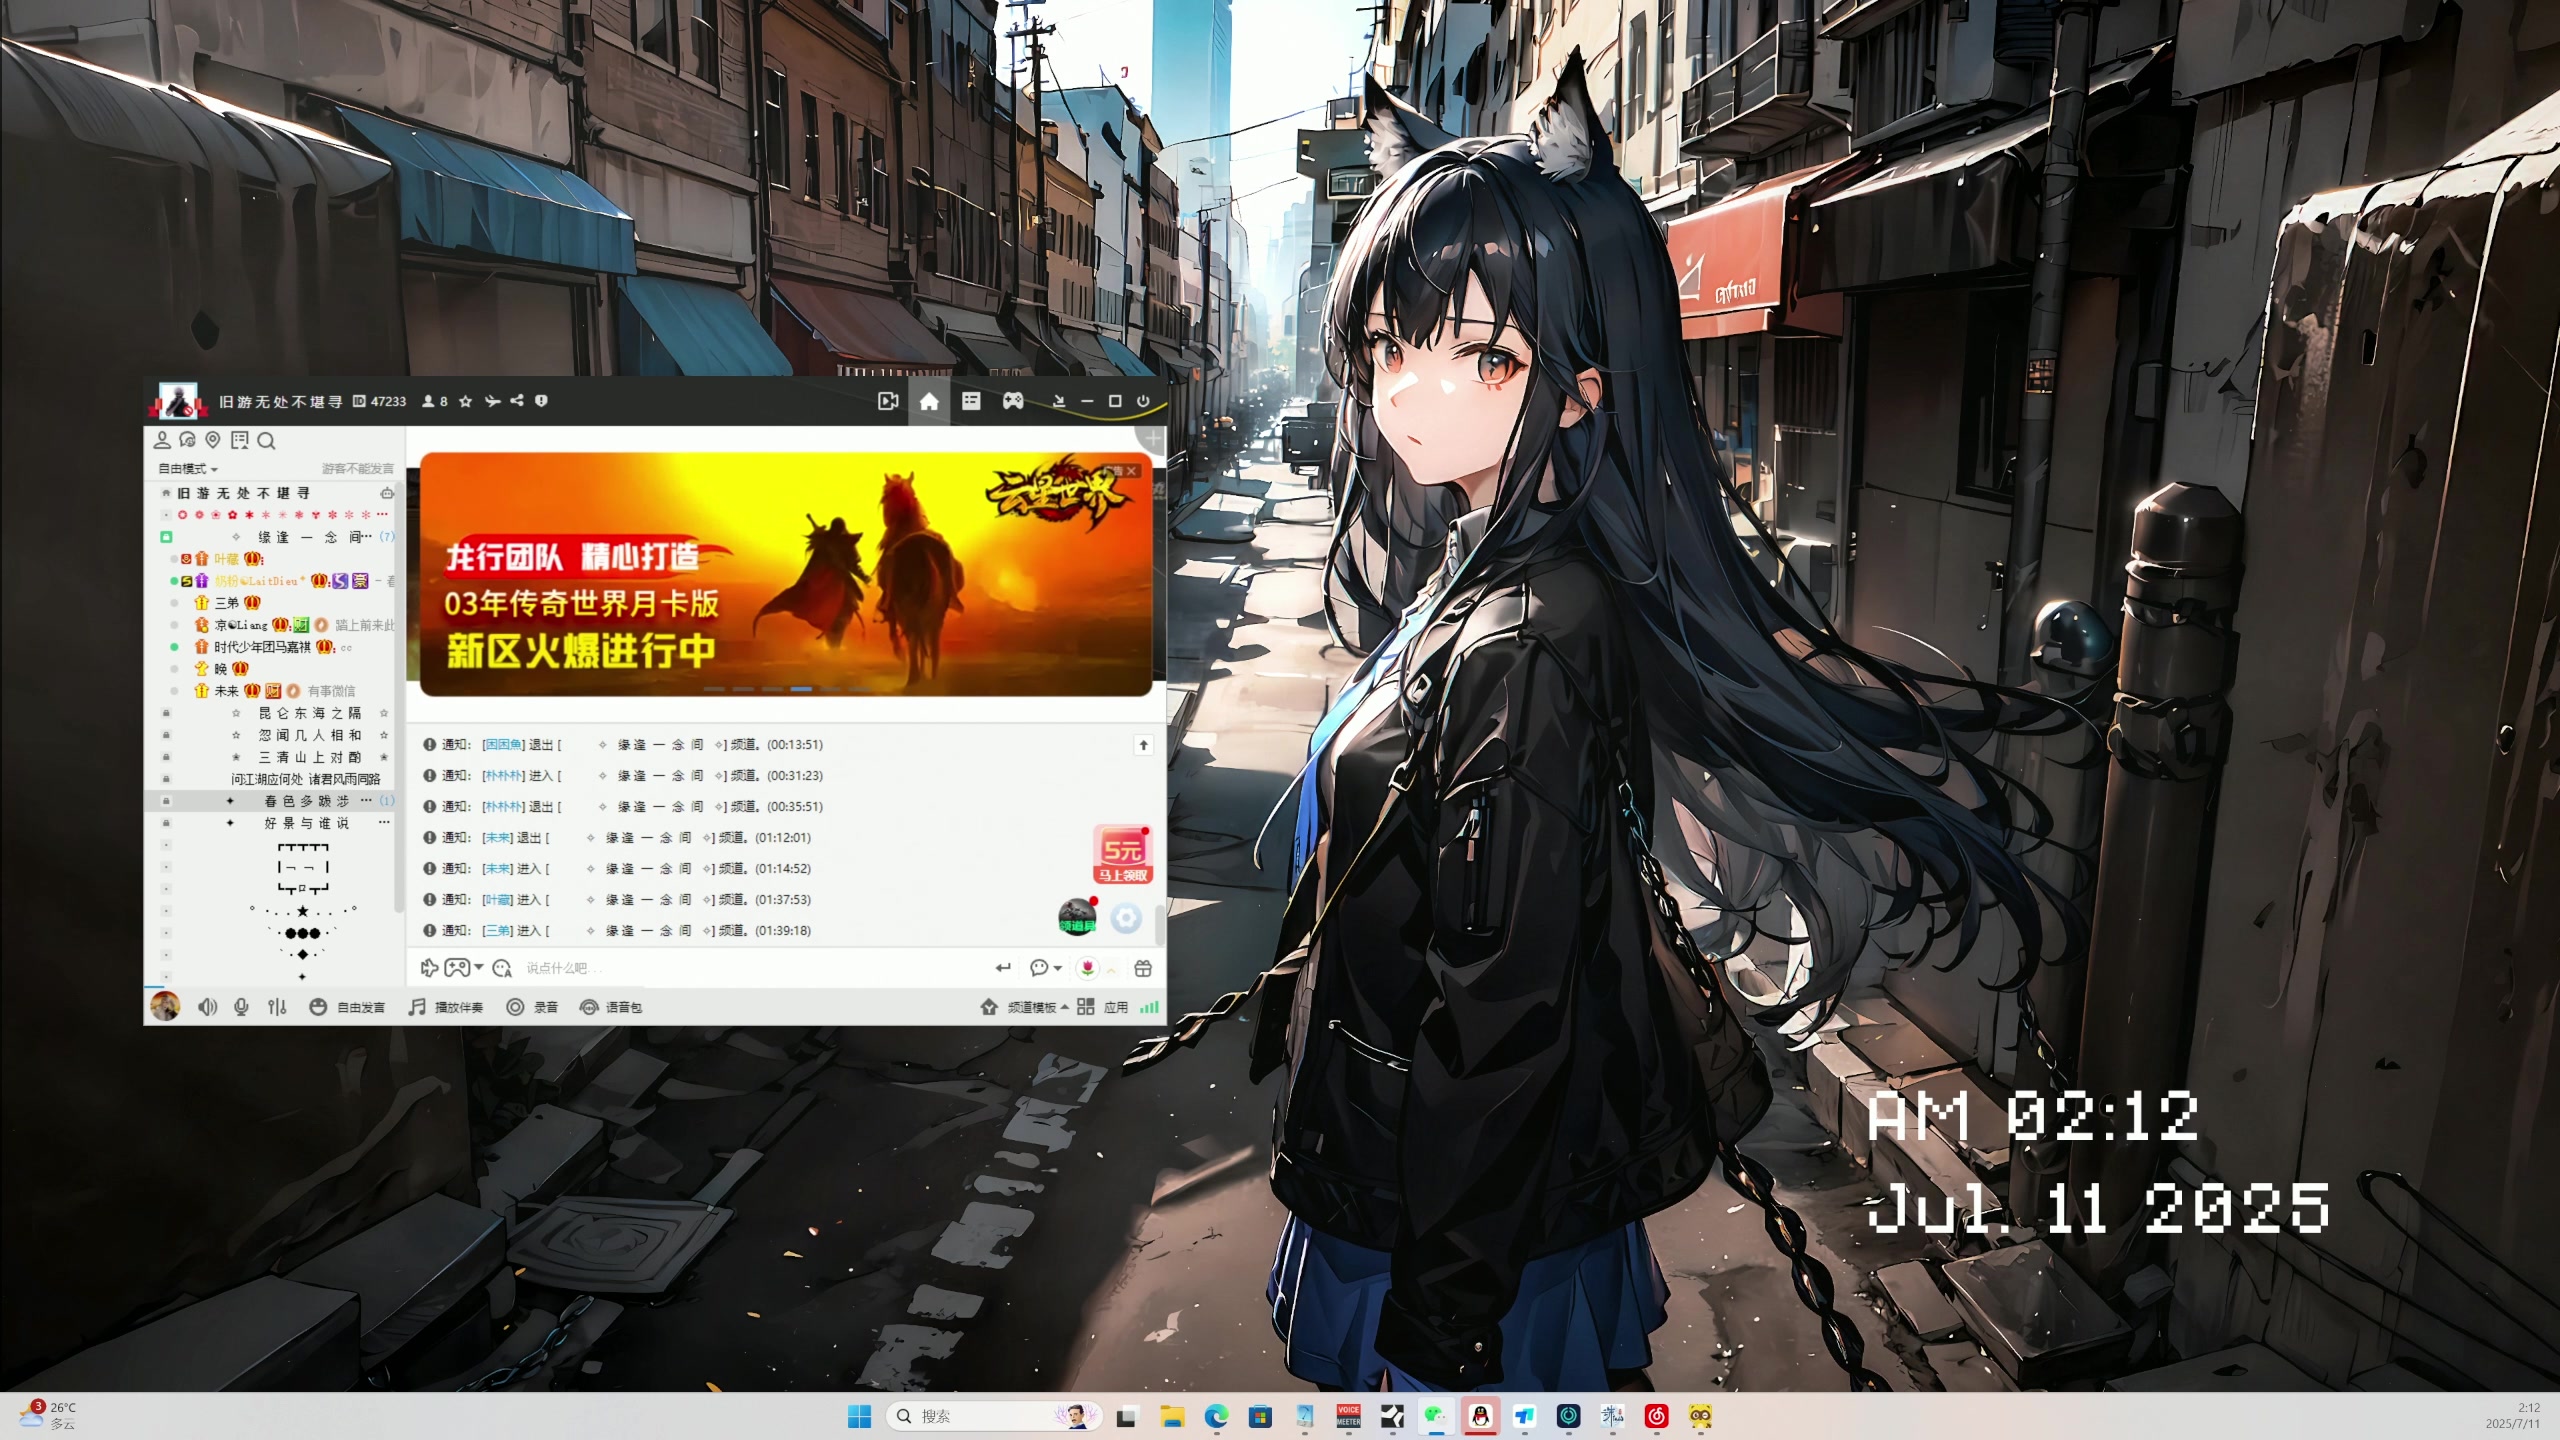Claim the 5元 马上领取 coupon
The image size is (2560, 1440).
1123,855
